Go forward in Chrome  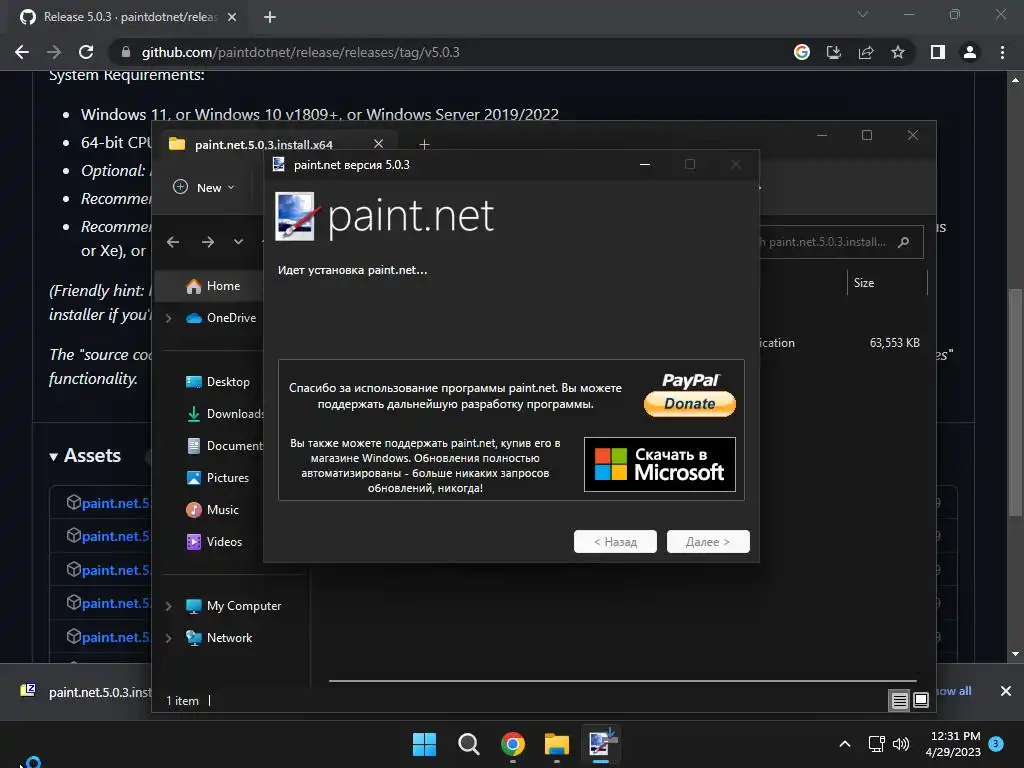54,52
